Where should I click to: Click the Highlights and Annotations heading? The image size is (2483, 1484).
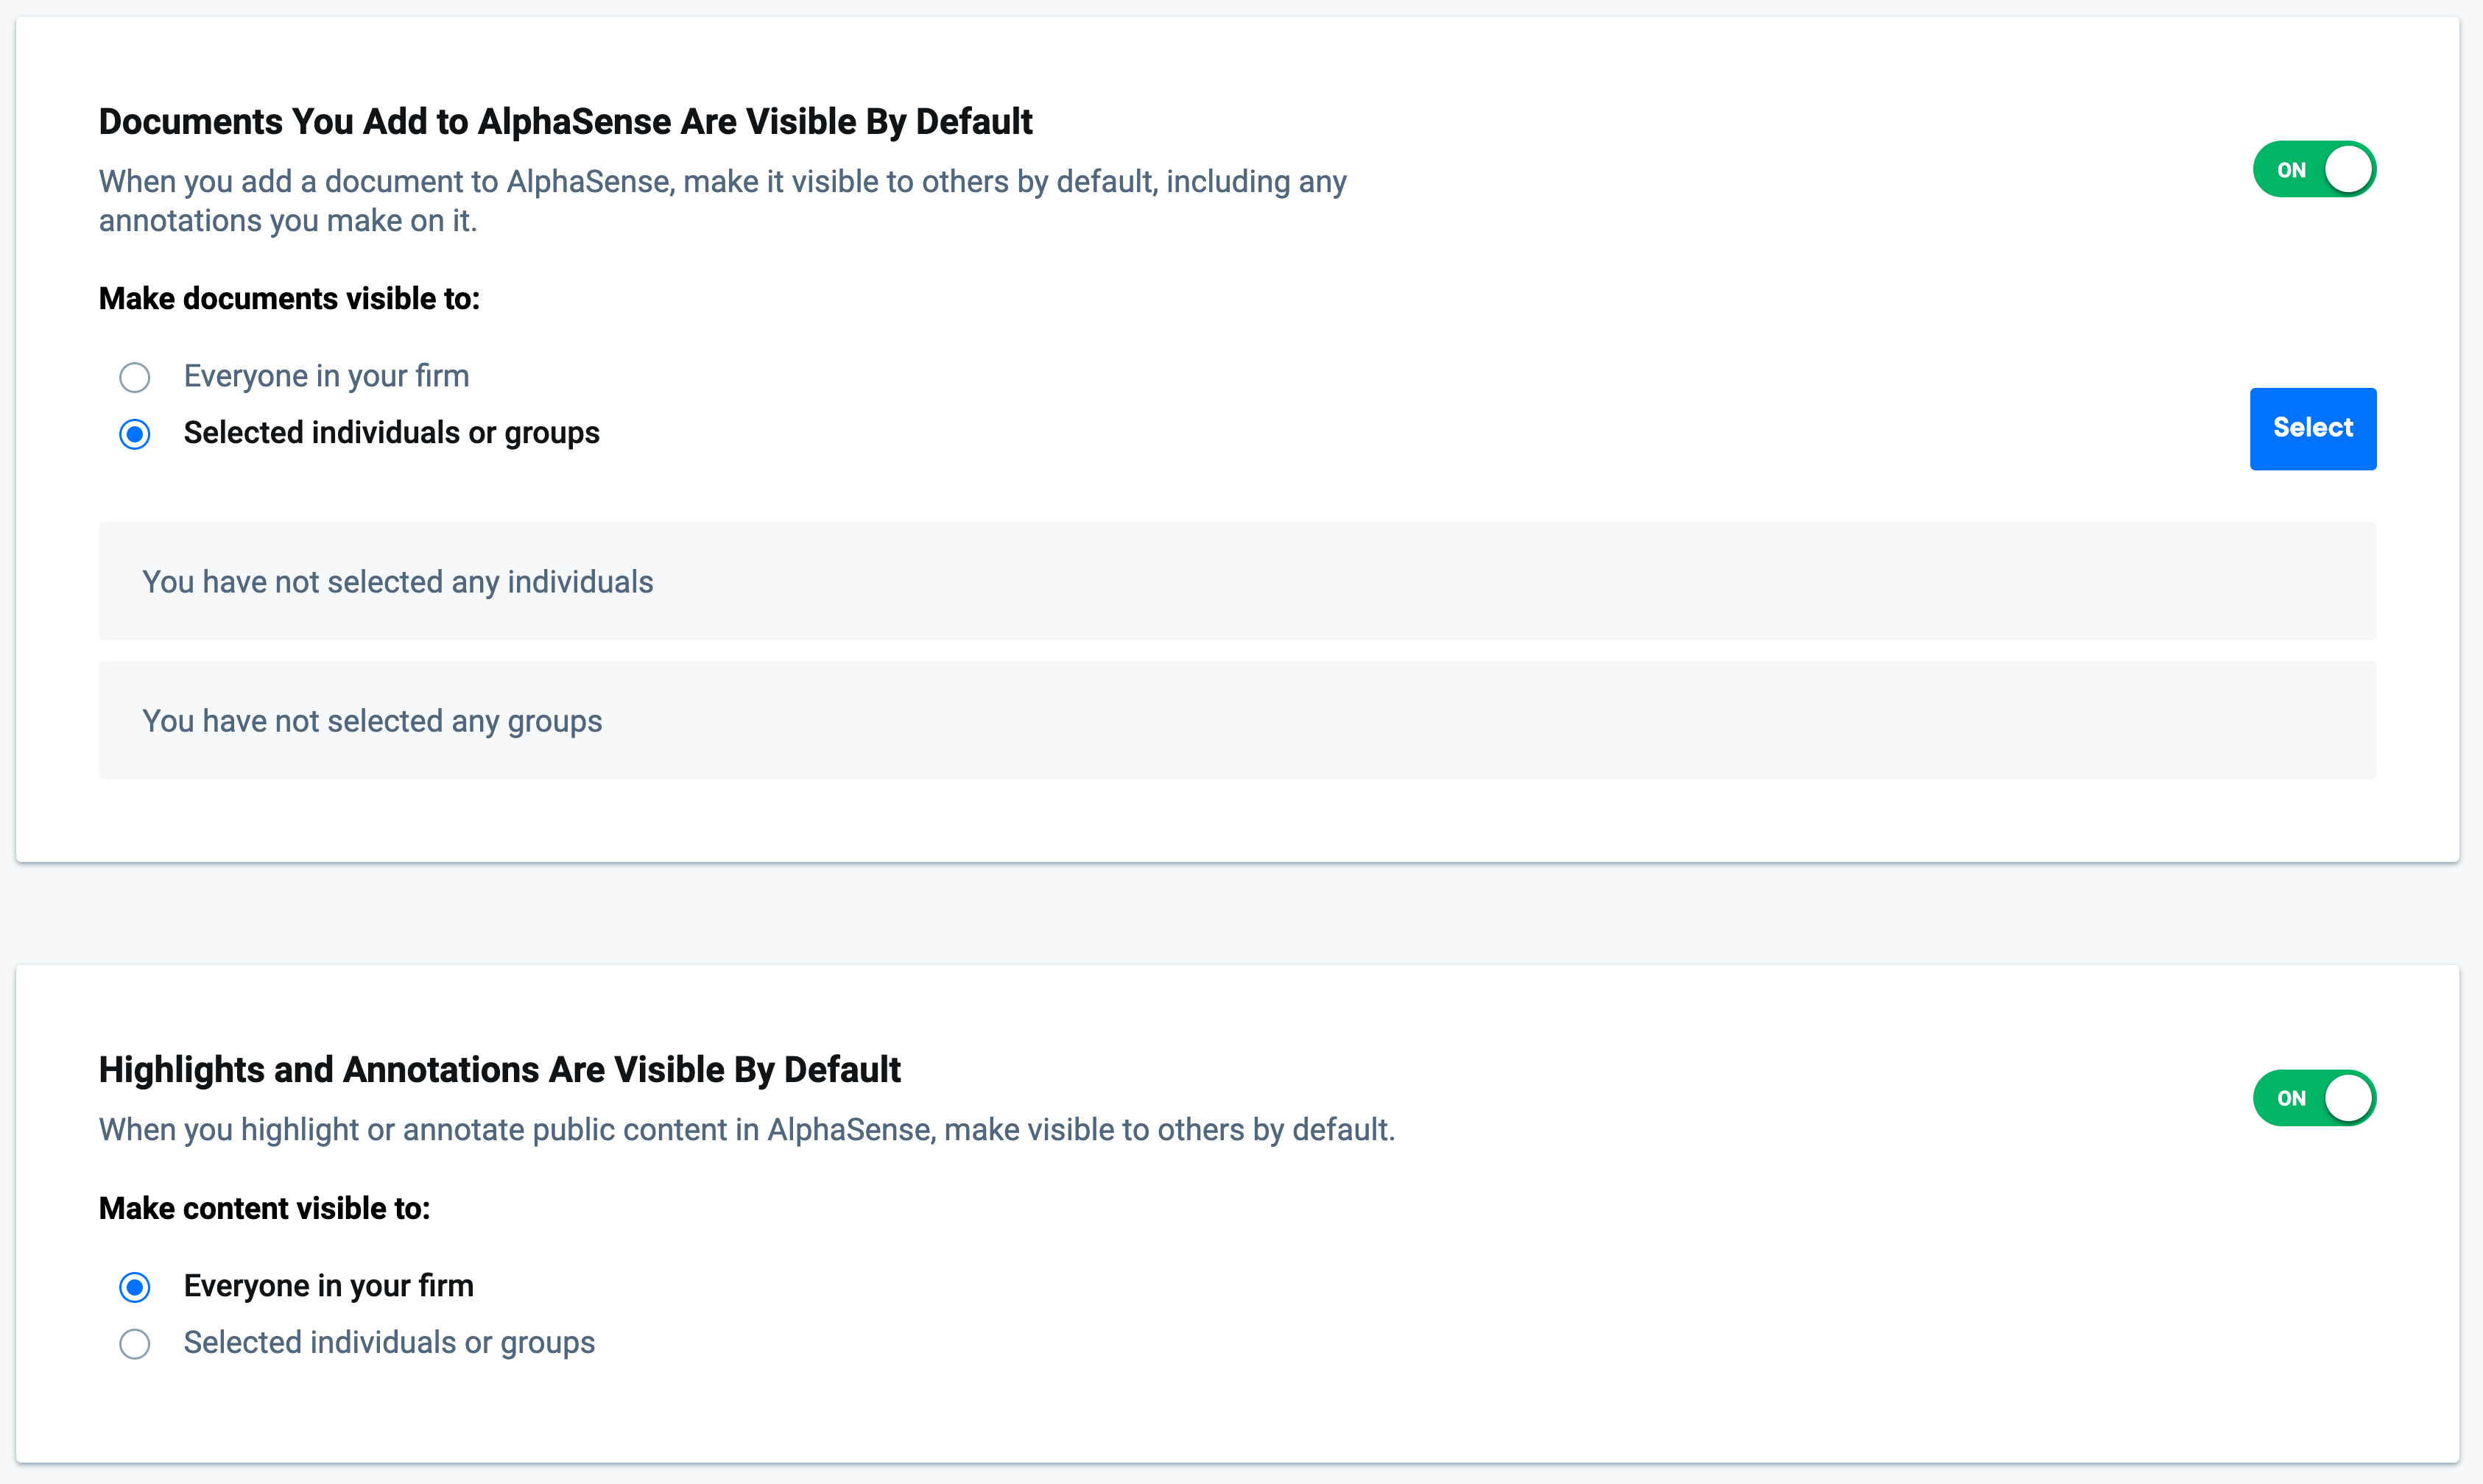(499, 1069)
